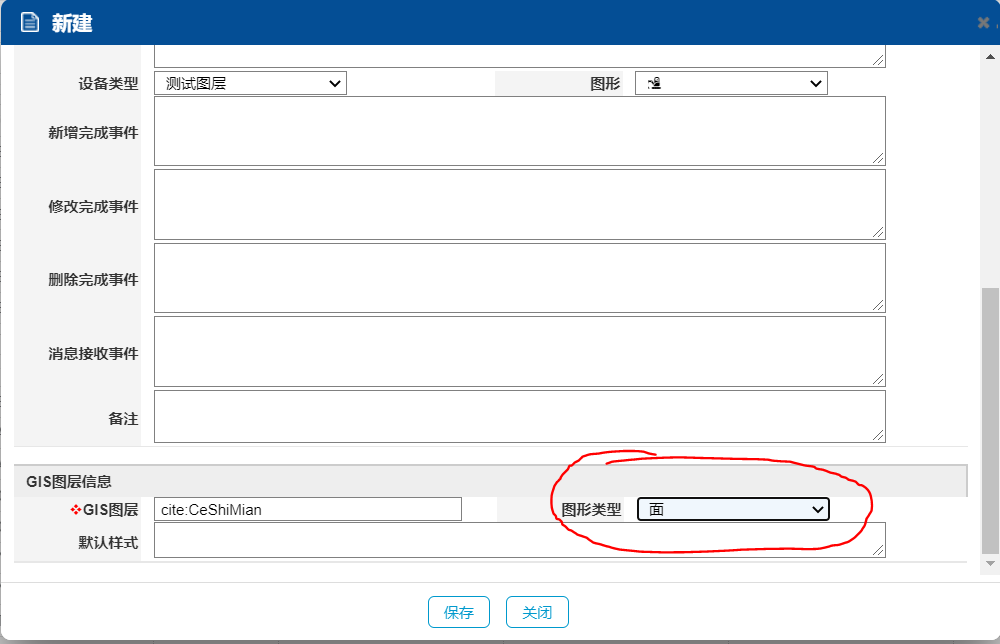Click the scrollbar's down arrow
1000x644 pixels.
point(990,564)
